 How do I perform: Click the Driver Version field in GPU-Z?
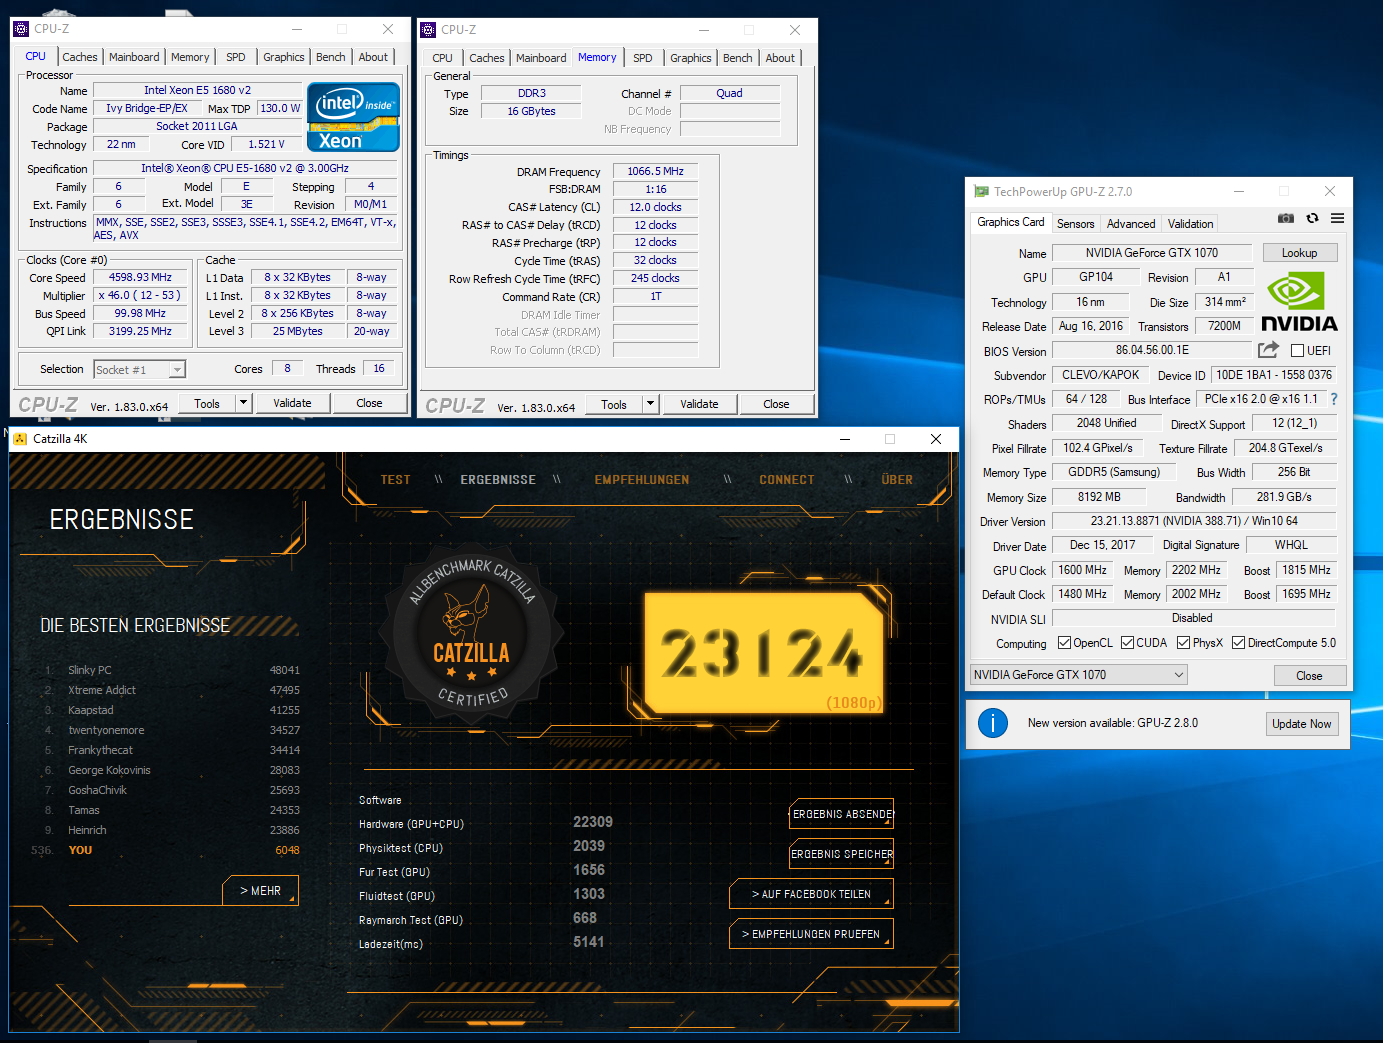point(1194,521)
